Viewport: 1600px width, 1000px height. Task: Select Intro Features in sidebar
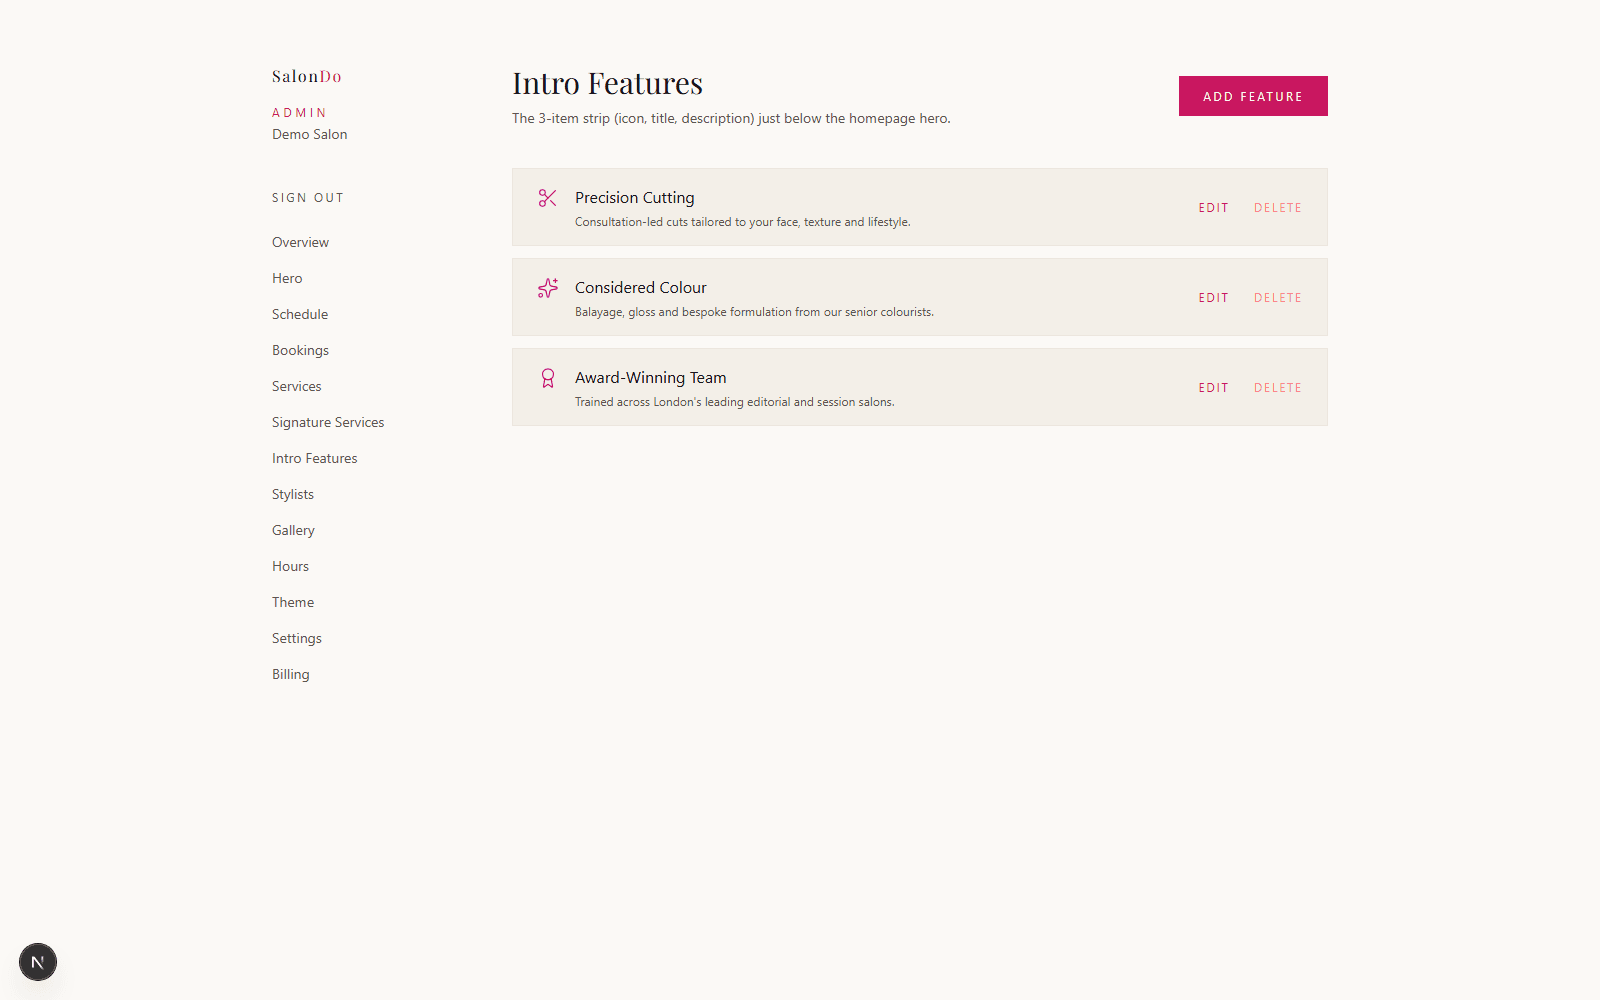point(315,458)
